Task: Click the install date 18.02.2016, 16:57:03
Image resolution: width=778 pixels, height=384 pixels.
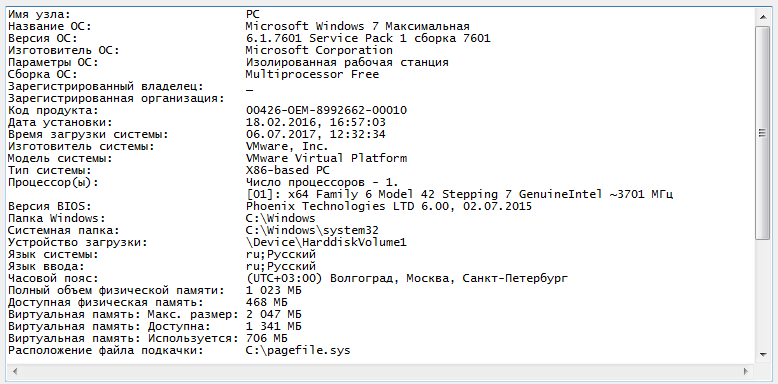Action: tap(316, 122)
